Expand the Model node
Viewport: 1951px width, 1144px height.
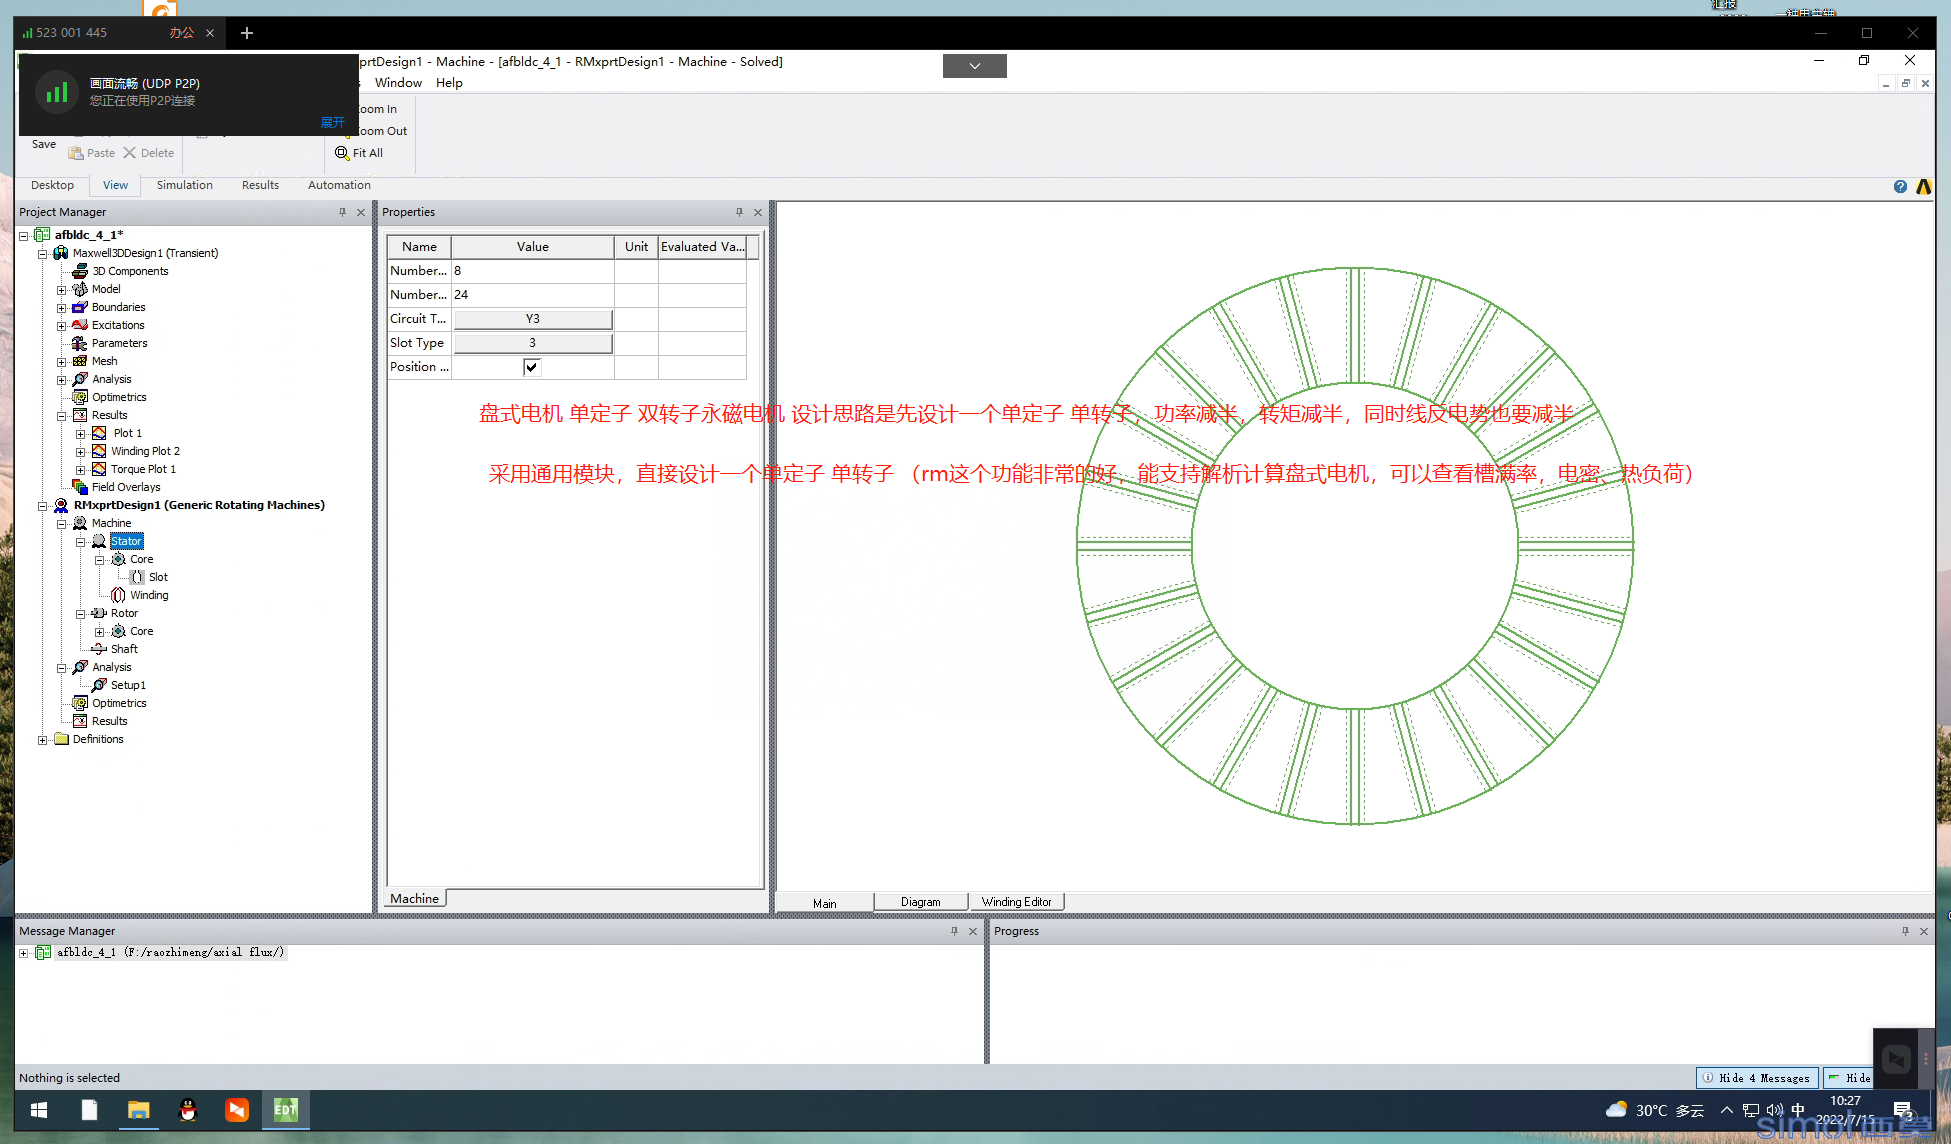(61, 290)
